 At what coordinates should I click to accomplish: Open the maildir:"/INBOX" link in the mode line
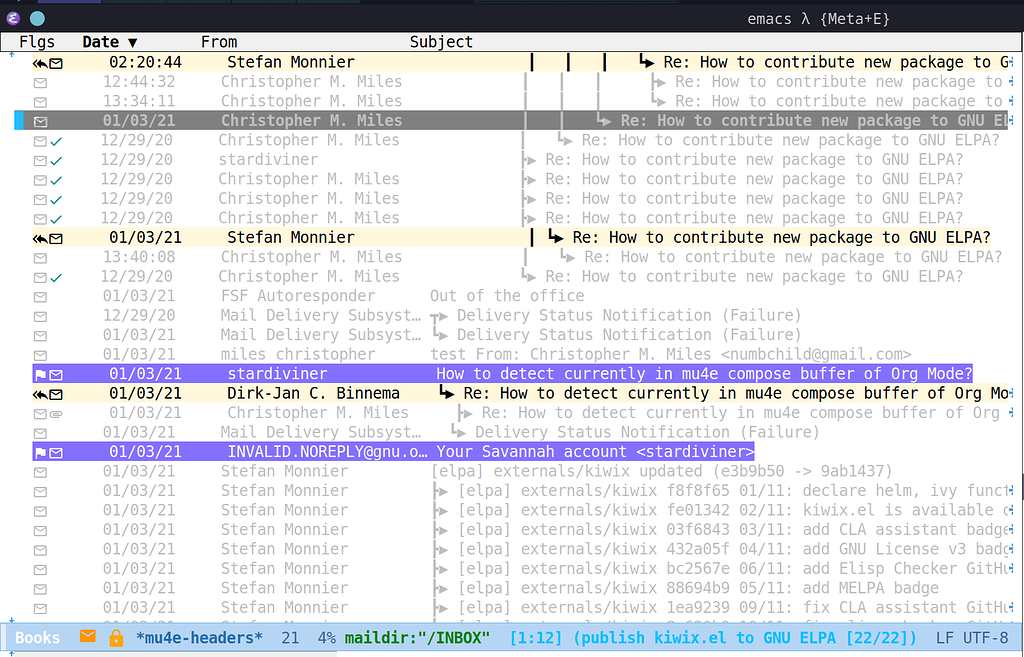point(417,637)
